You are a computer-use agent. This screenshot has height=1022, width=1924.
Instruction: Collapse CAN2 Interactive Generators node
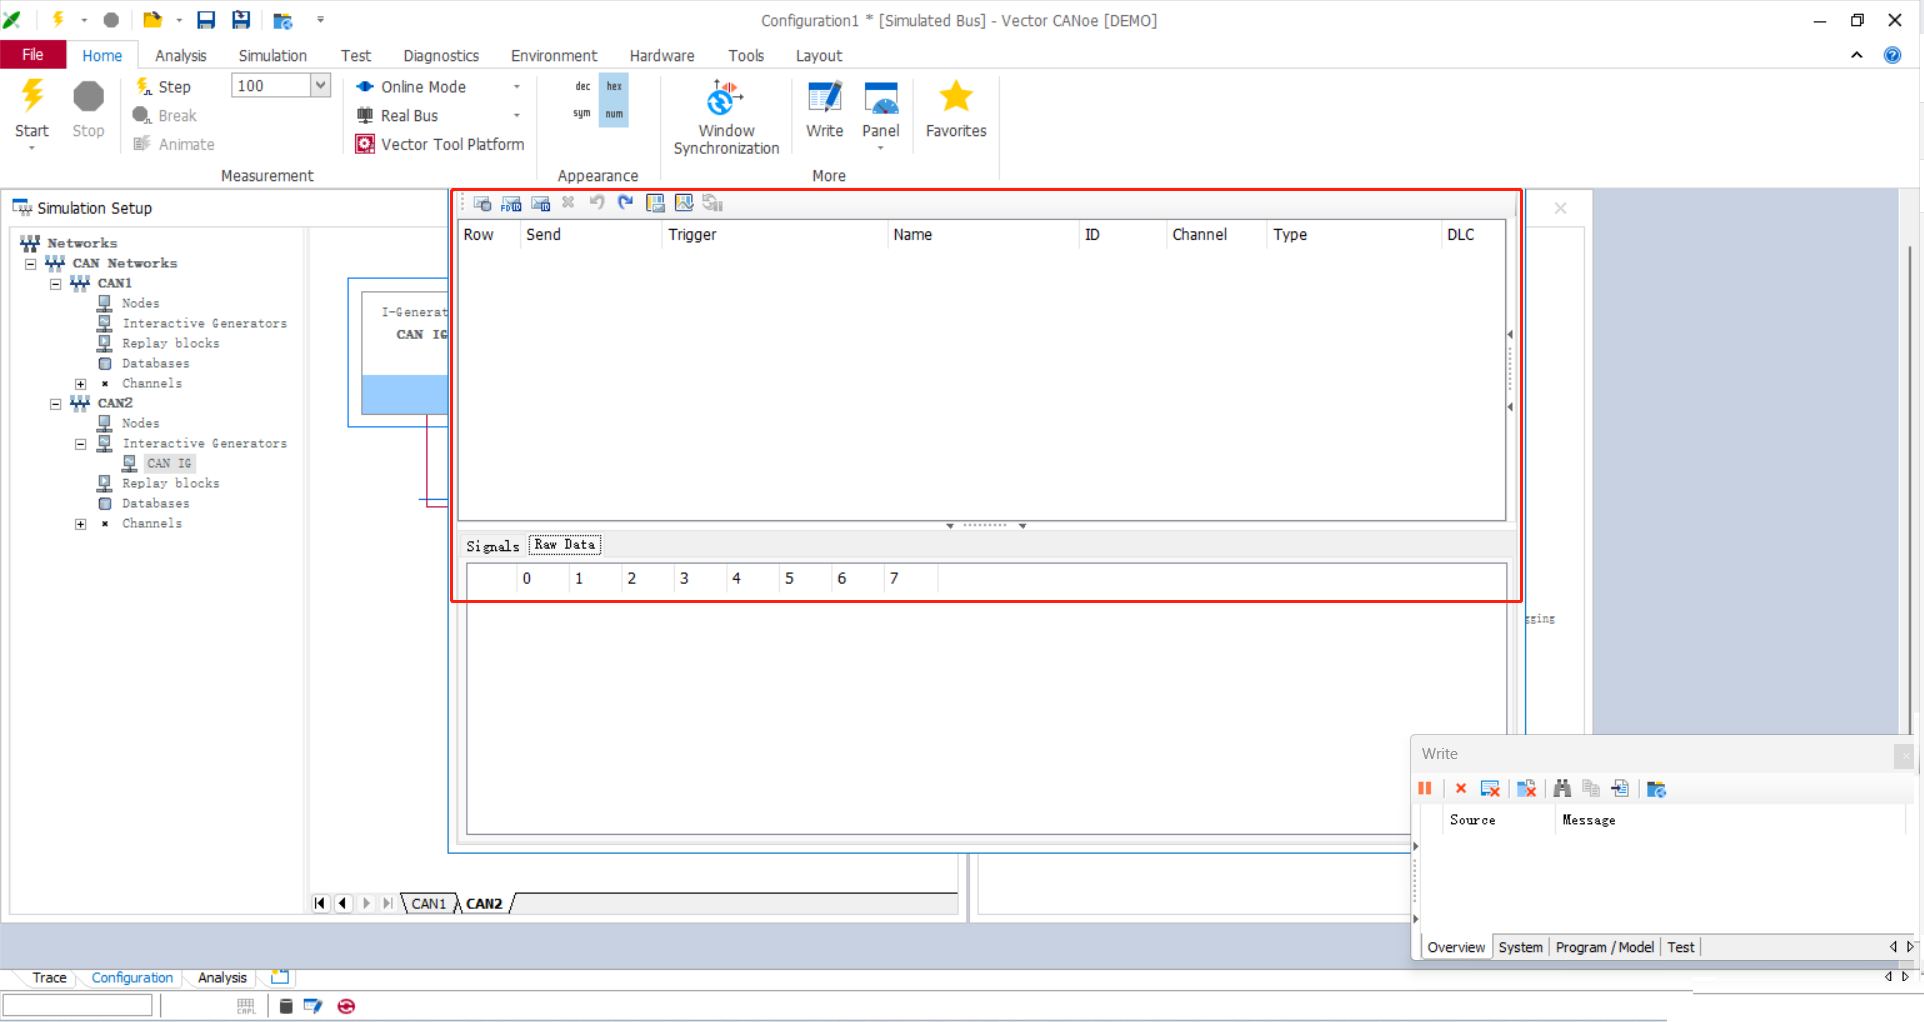pos(81,444)
